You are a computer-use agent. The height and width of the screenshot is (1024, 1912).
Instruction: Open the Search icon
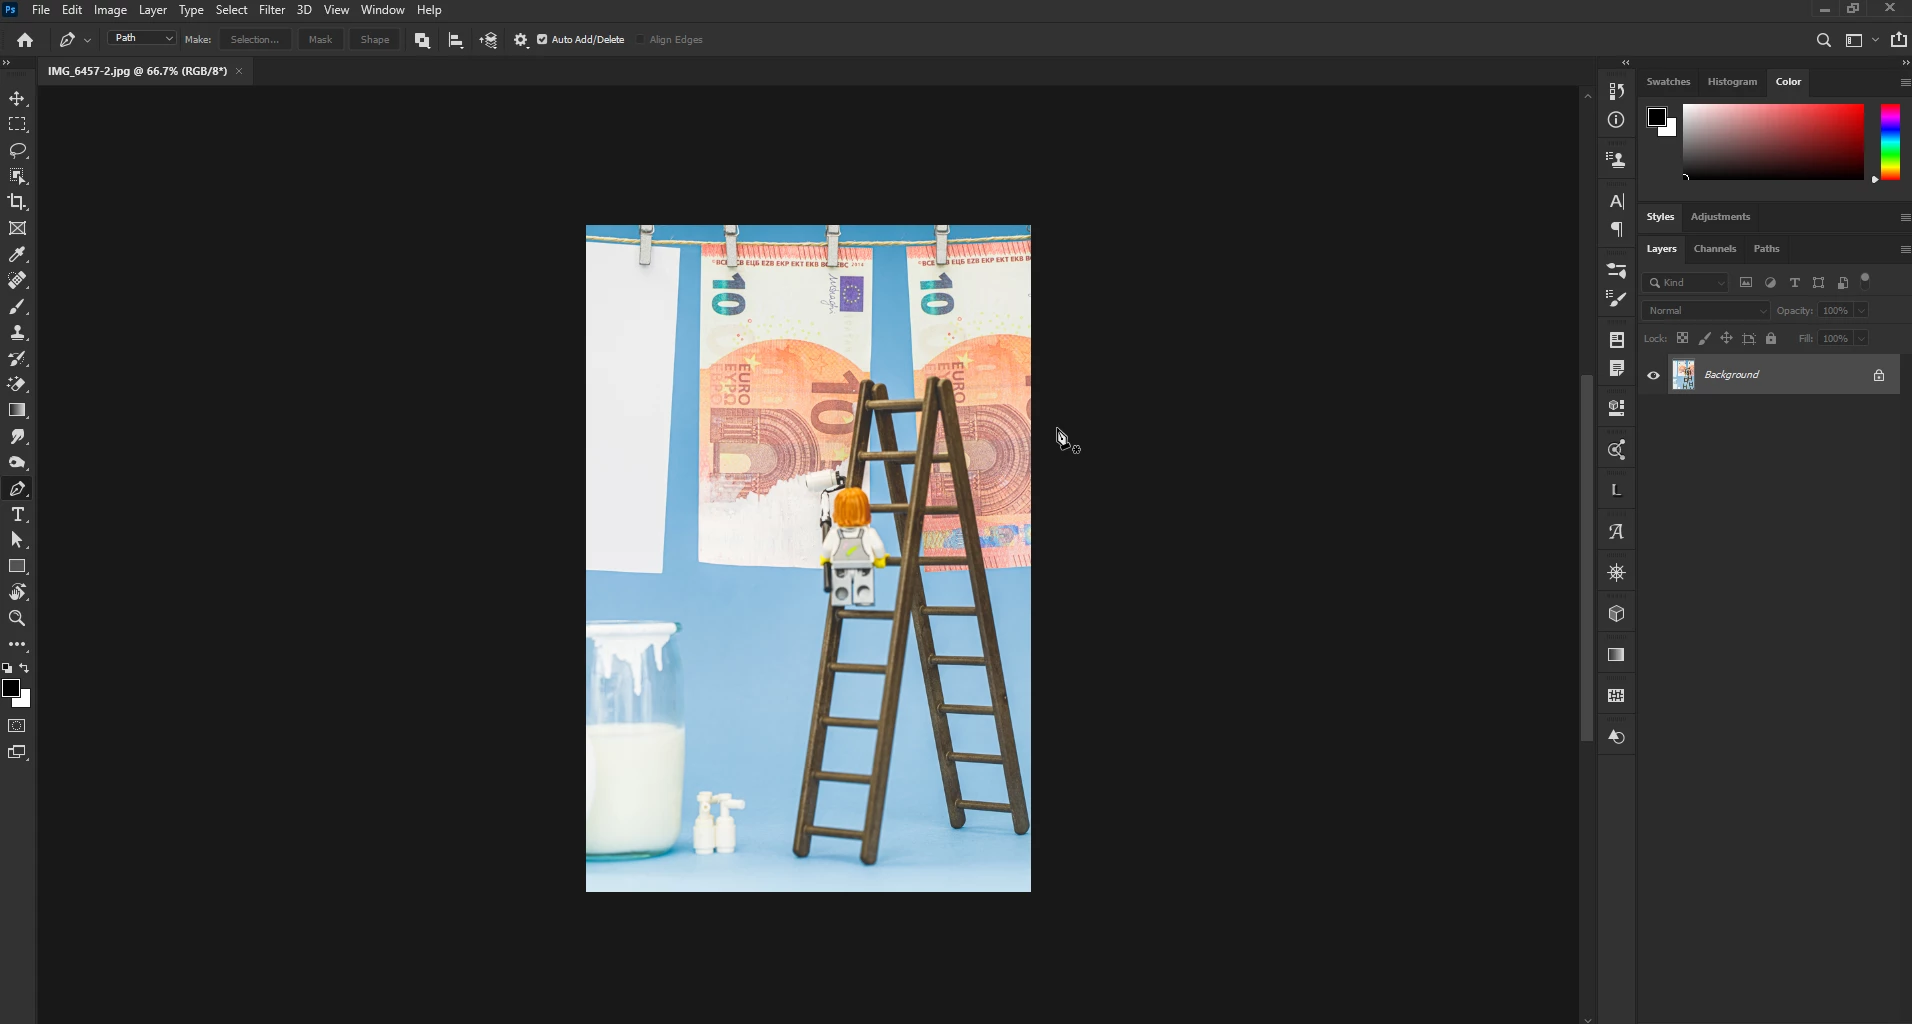point(1823,40)
